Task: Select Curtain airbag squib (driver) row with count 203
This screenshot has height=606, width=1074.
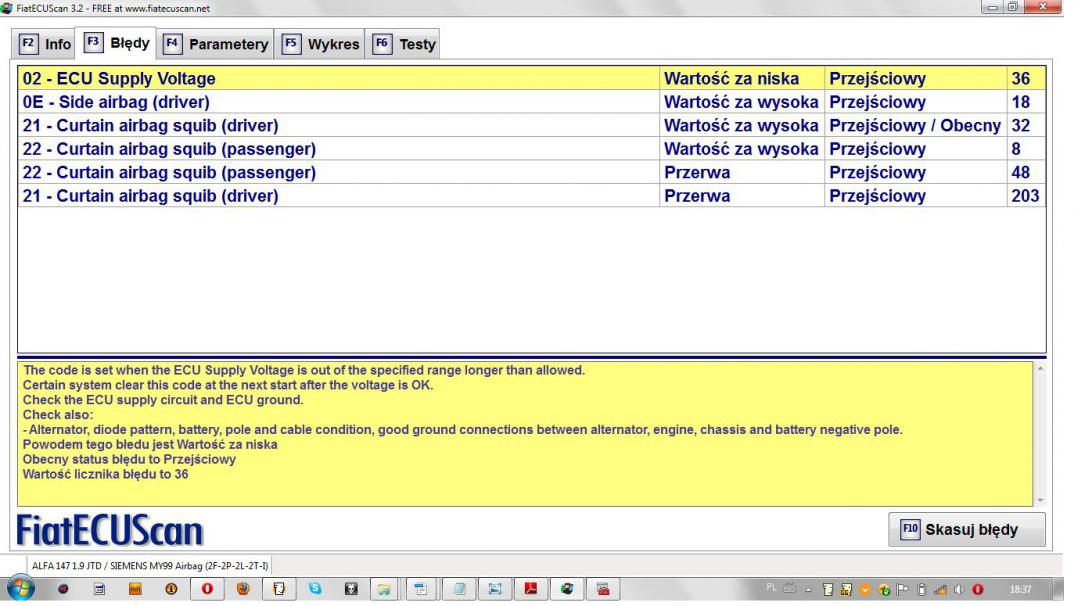Action: (532, 195)
